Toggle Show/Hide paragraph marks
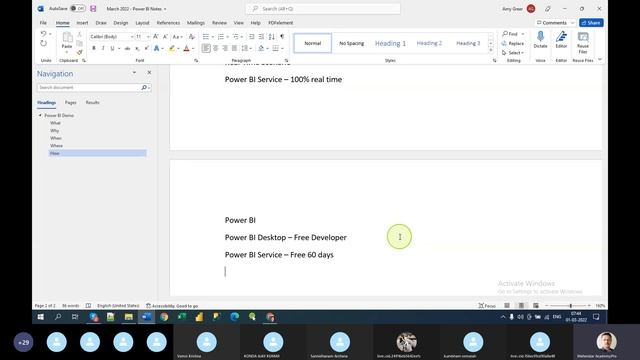 (282, 37)
